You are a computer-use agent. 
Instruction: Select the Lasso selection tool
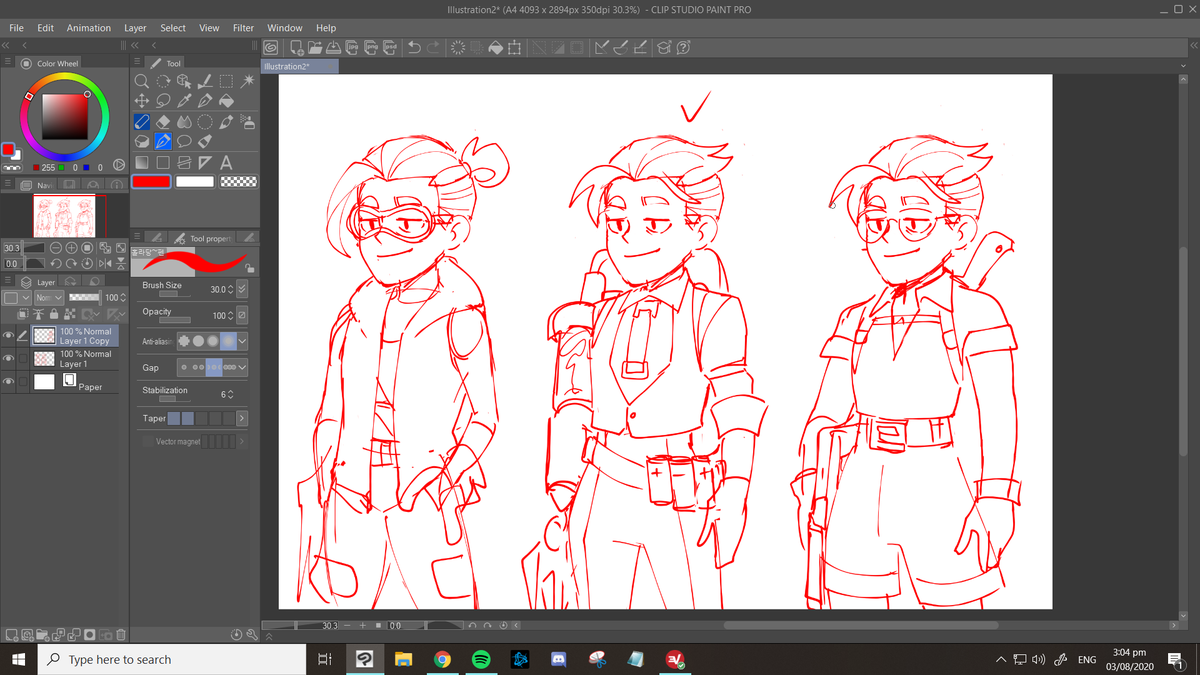coord(163,100)
